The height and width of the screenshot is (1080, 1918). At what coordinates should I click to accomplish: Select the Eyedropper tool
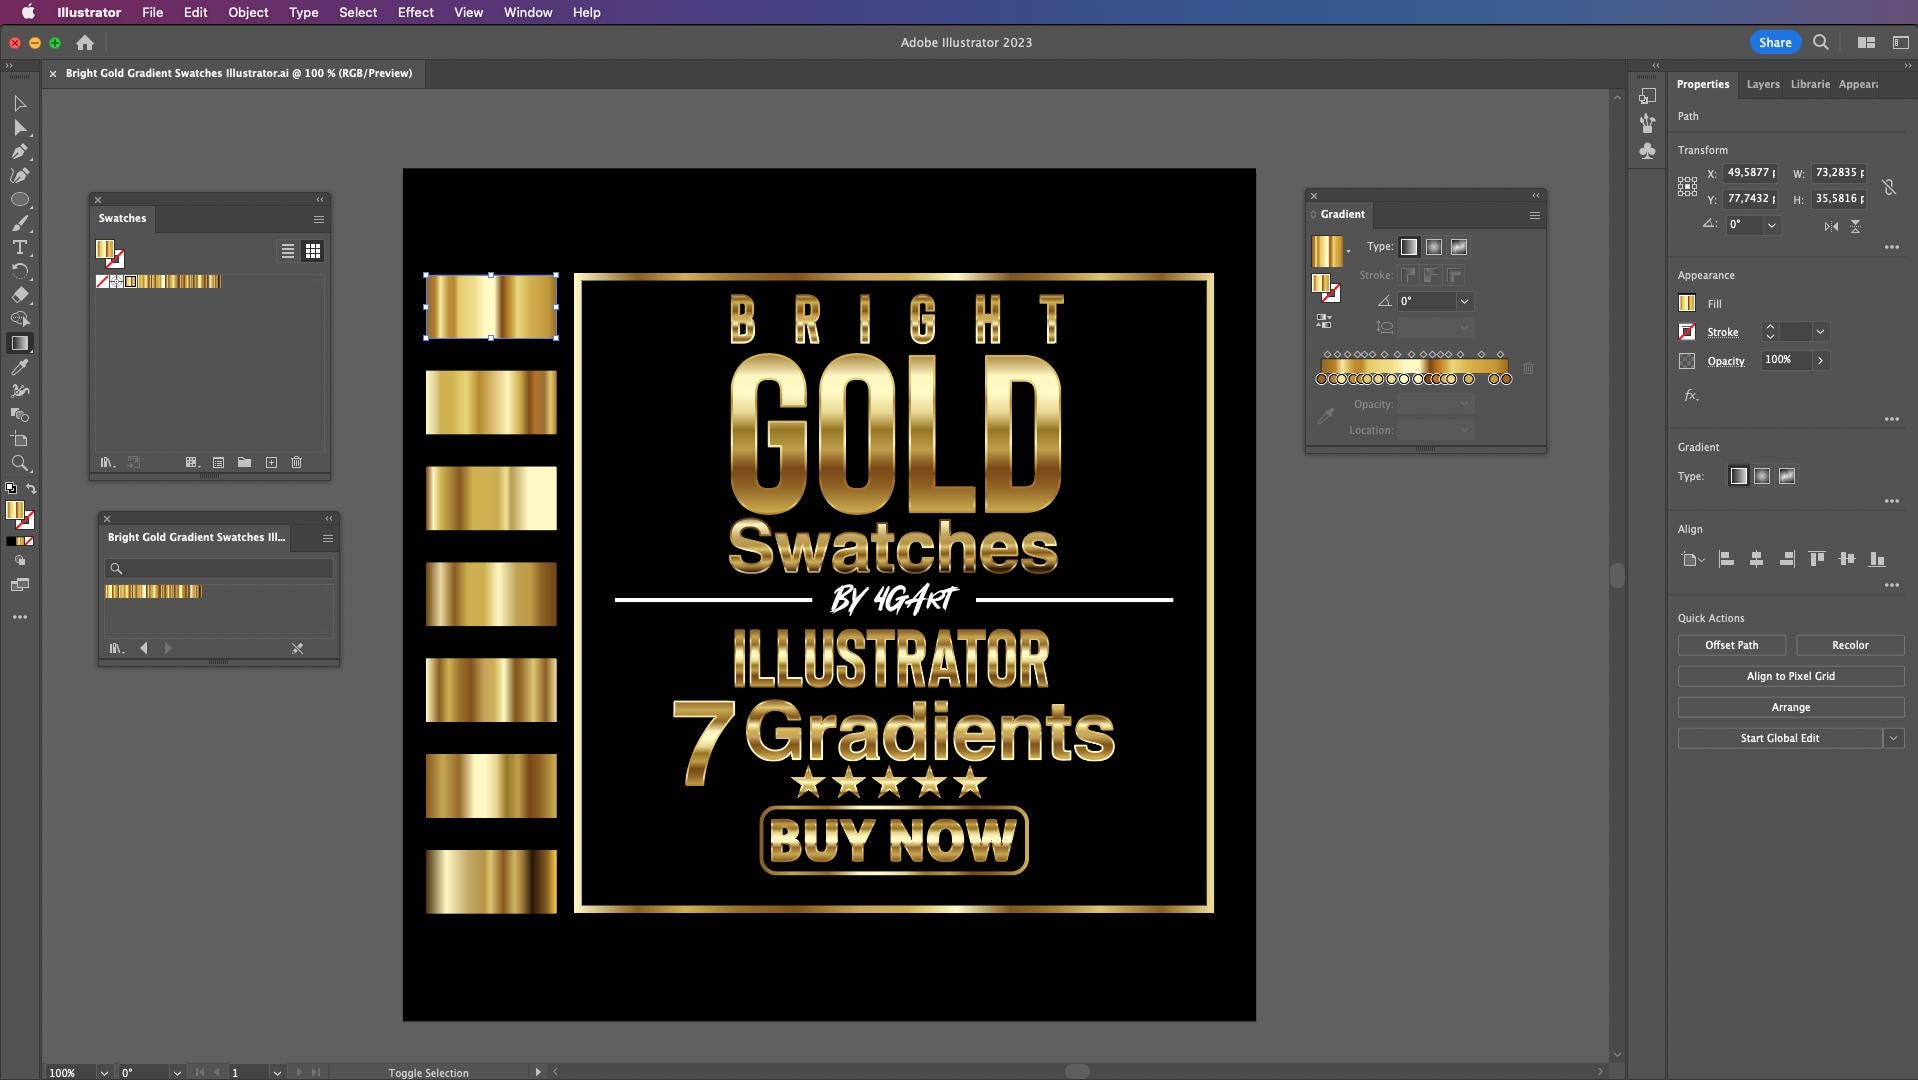[x=20, y=367]
